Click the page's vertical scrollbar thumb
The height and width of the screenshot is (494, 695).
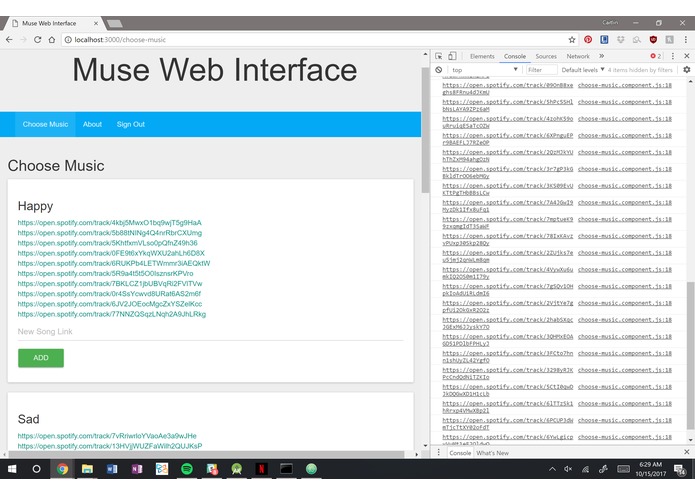(x=425, y=128)
